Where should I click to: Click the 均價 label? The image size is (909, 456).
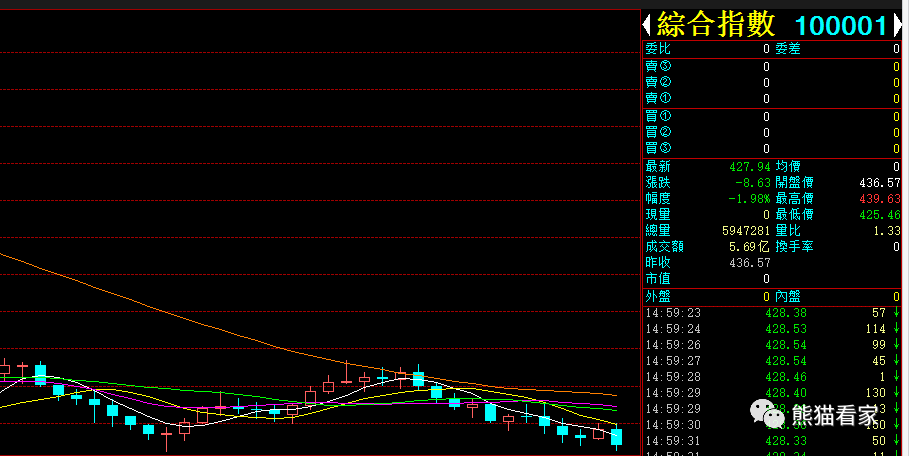click(x=788, y=167)
